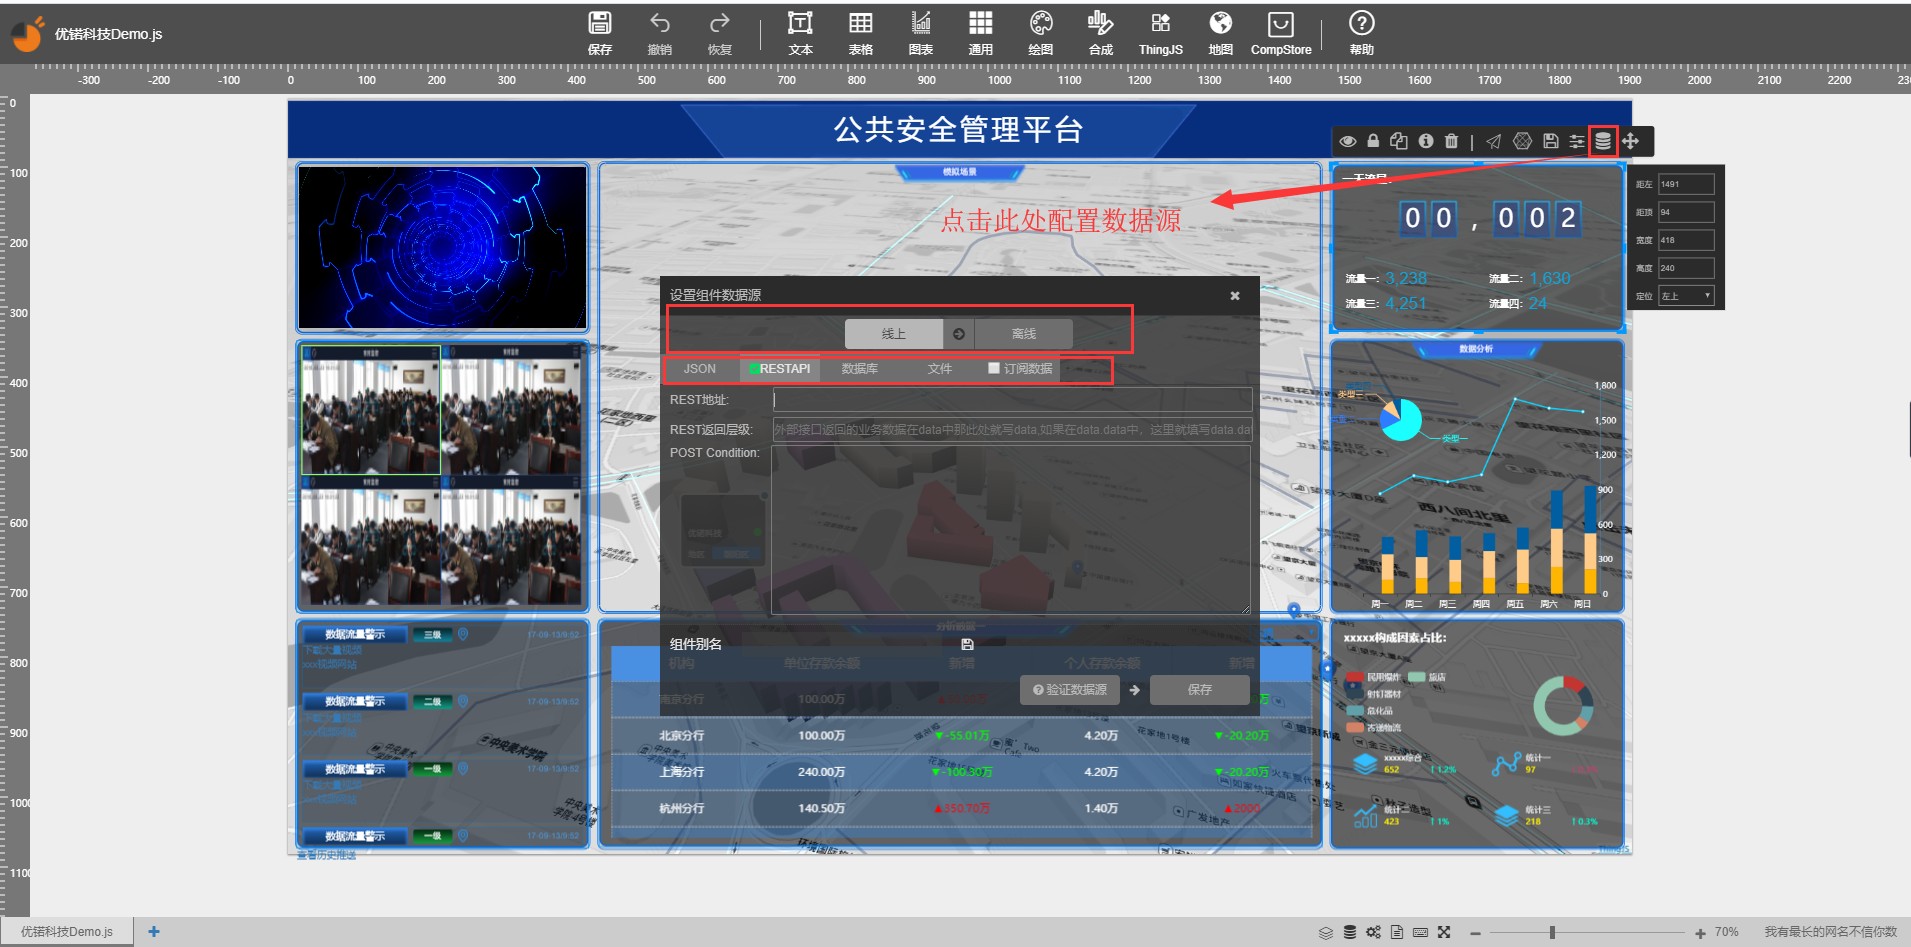This screenshot has height=947, width=1911.
Task: Click the hexagon mesh icon in component toolbar
Action: (1522, 141)
